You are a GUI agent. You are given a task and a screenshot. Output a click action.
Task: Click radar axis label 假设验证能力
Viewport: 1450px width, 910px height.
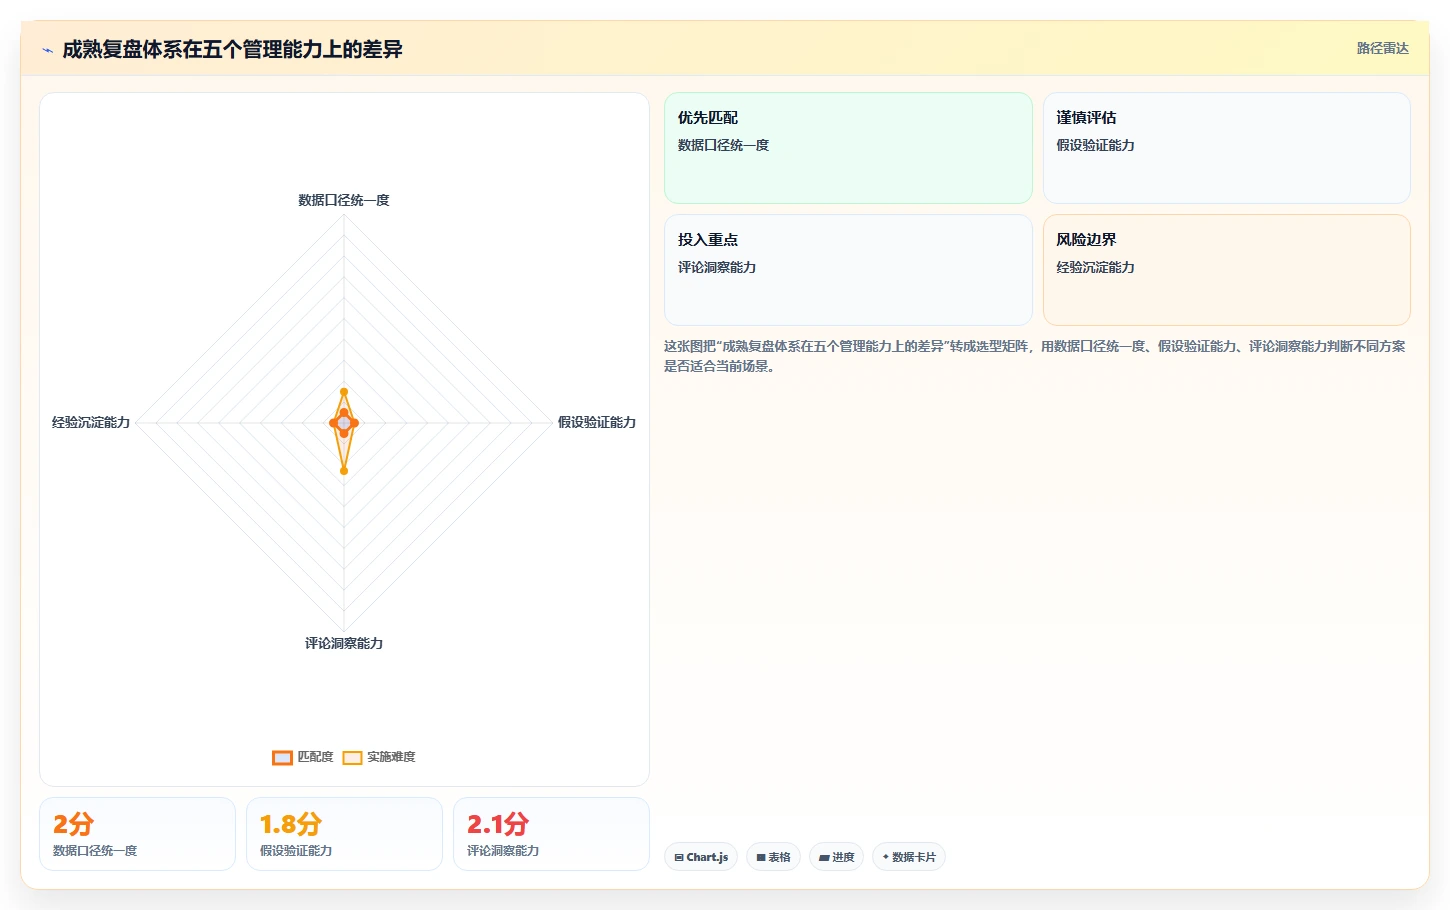(597, 422)
